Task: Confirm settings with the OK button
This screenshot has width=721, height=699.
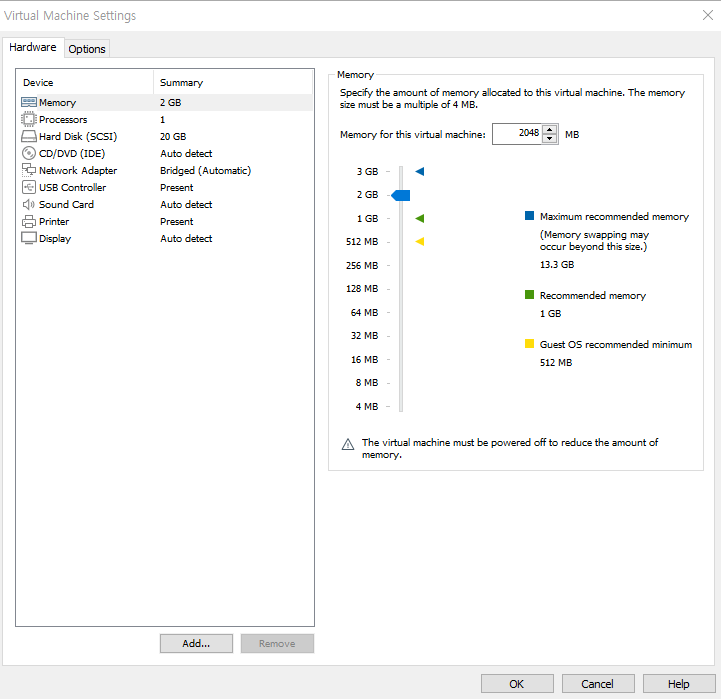Action: click(517, 684)
